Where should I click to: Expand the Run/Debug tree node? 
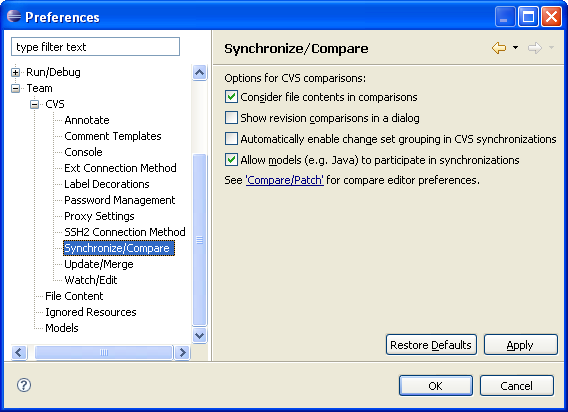pos(15,72)
